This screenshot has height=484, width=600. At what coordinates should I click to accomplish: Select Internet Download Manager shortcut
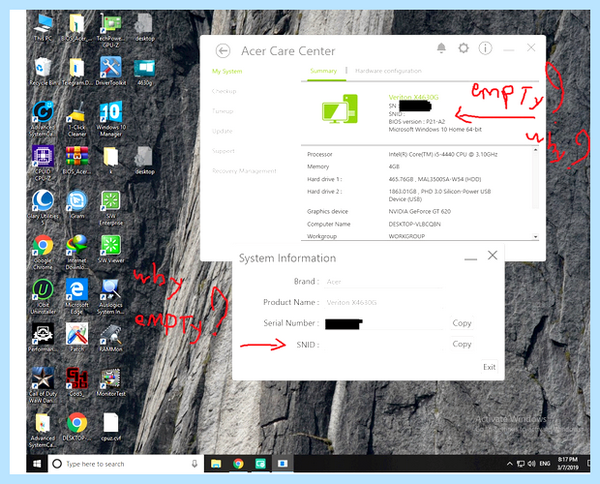(x=77, y=252)
